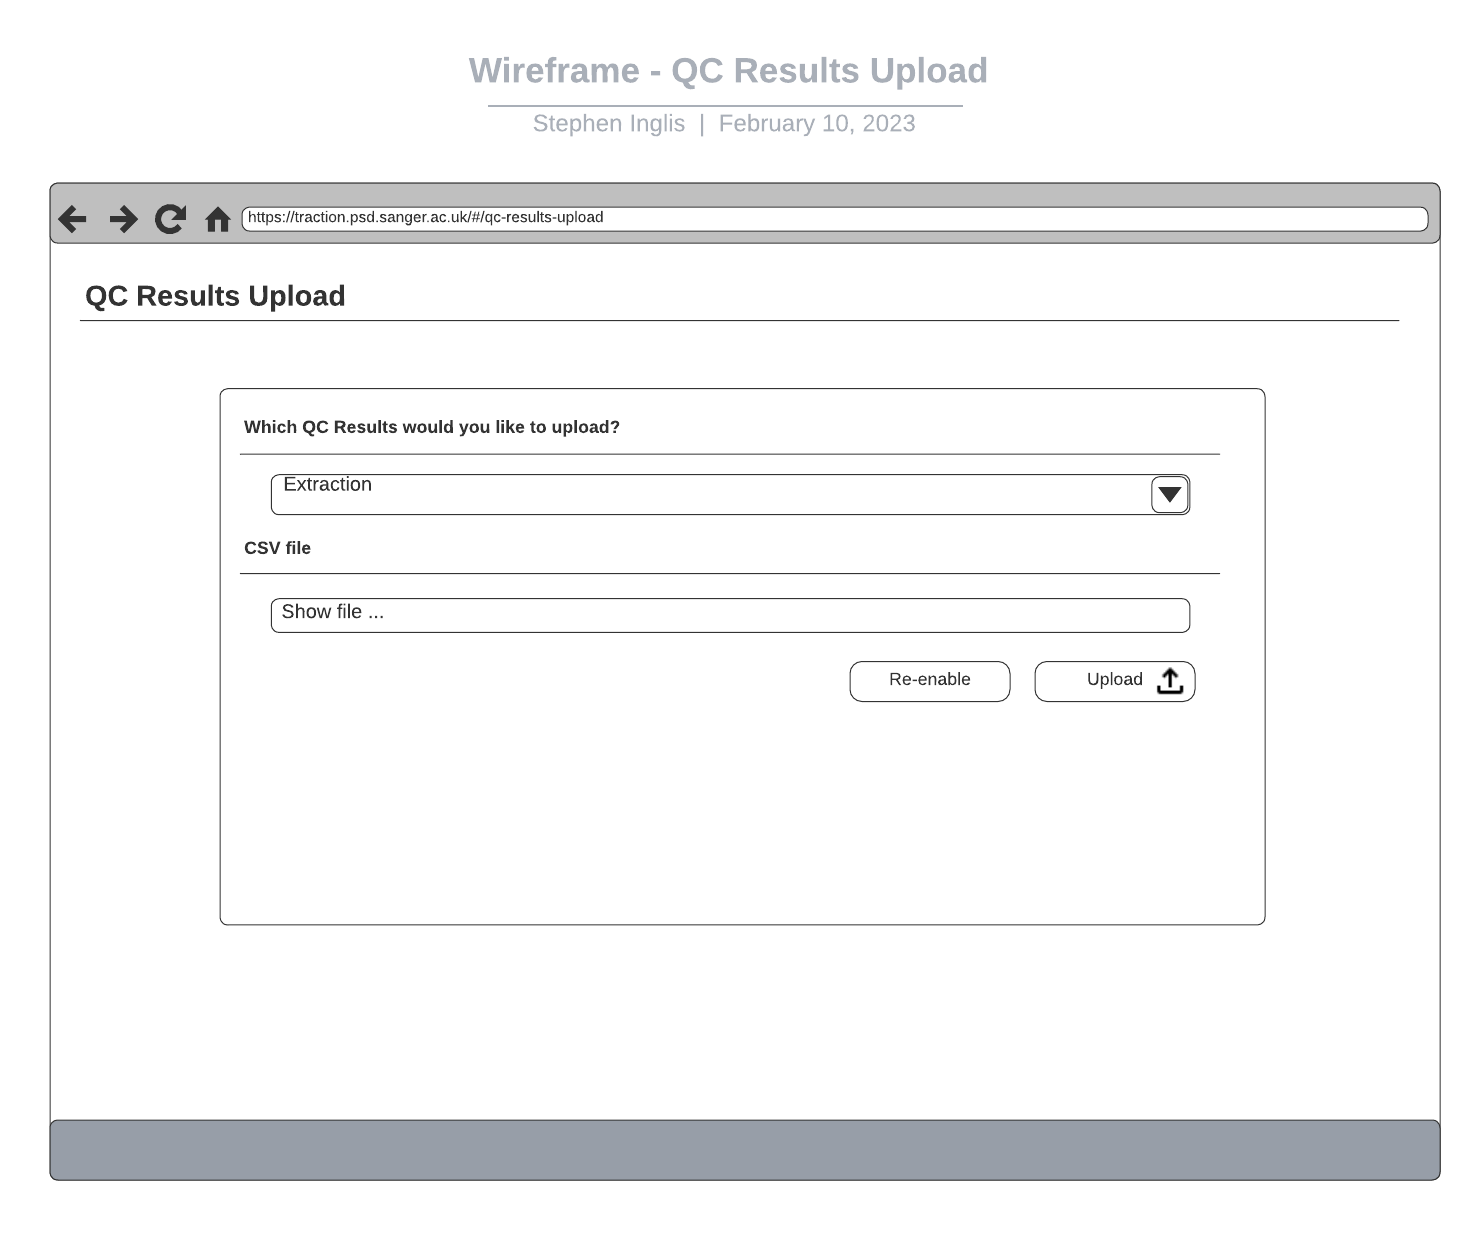The height and width of the screenshot is (1249, 1469).
Task: Click the upload arrow icon on Upload button
Action: click(x=1168, y=680)
